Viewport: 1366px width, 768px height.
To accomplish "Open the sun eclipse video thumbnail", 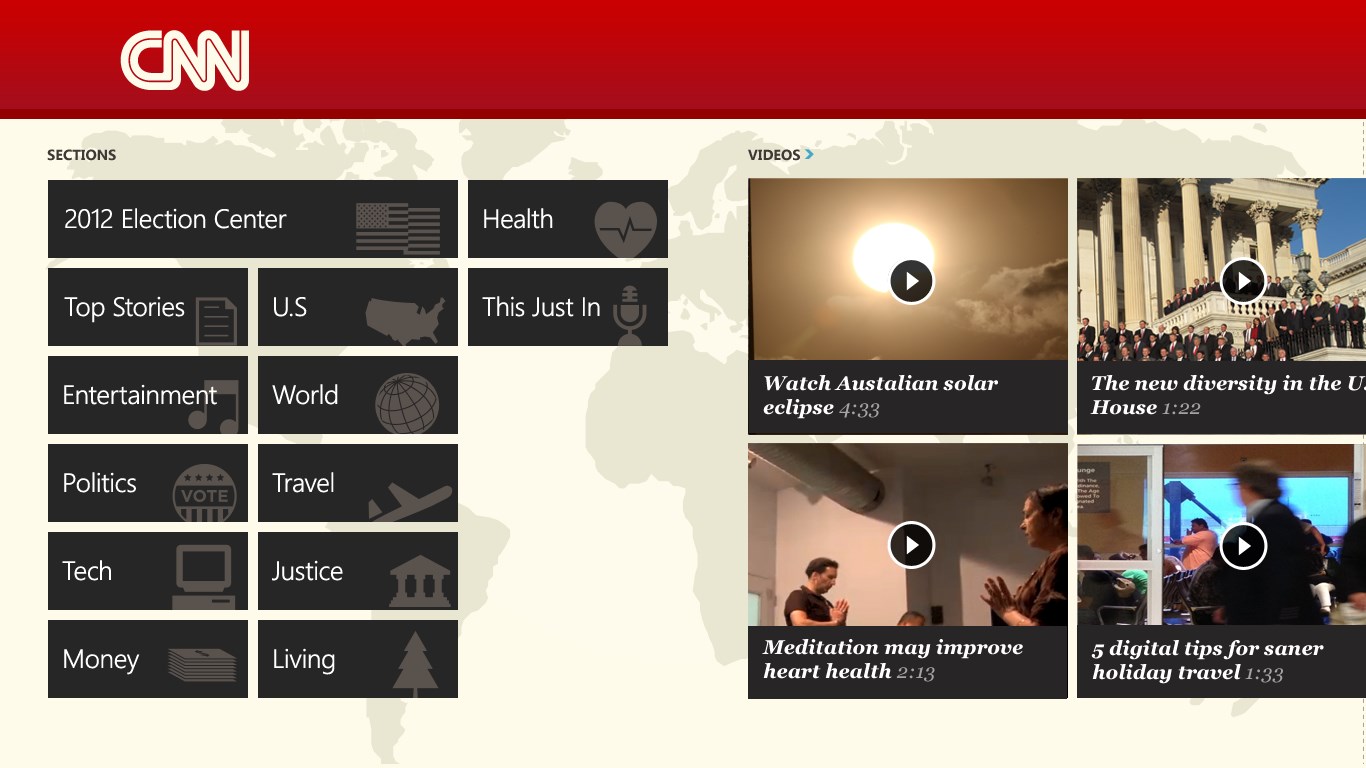I will [x=908, y=269].
